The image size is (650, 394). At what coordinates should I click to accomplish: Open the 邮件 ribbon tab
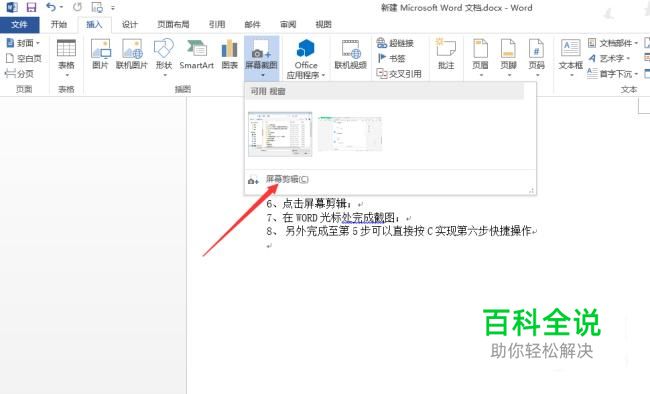coord(252,24)
